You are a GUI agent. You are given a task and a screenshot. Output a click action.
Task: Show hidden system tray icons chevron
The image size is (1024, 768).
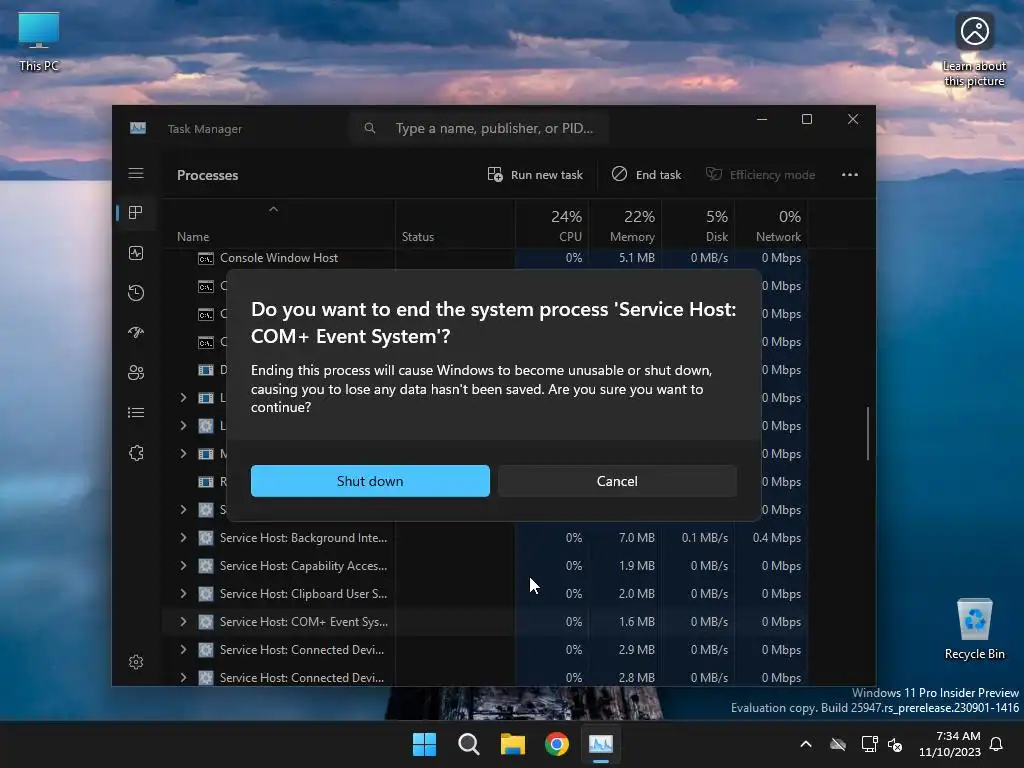[x=806, y=744]
